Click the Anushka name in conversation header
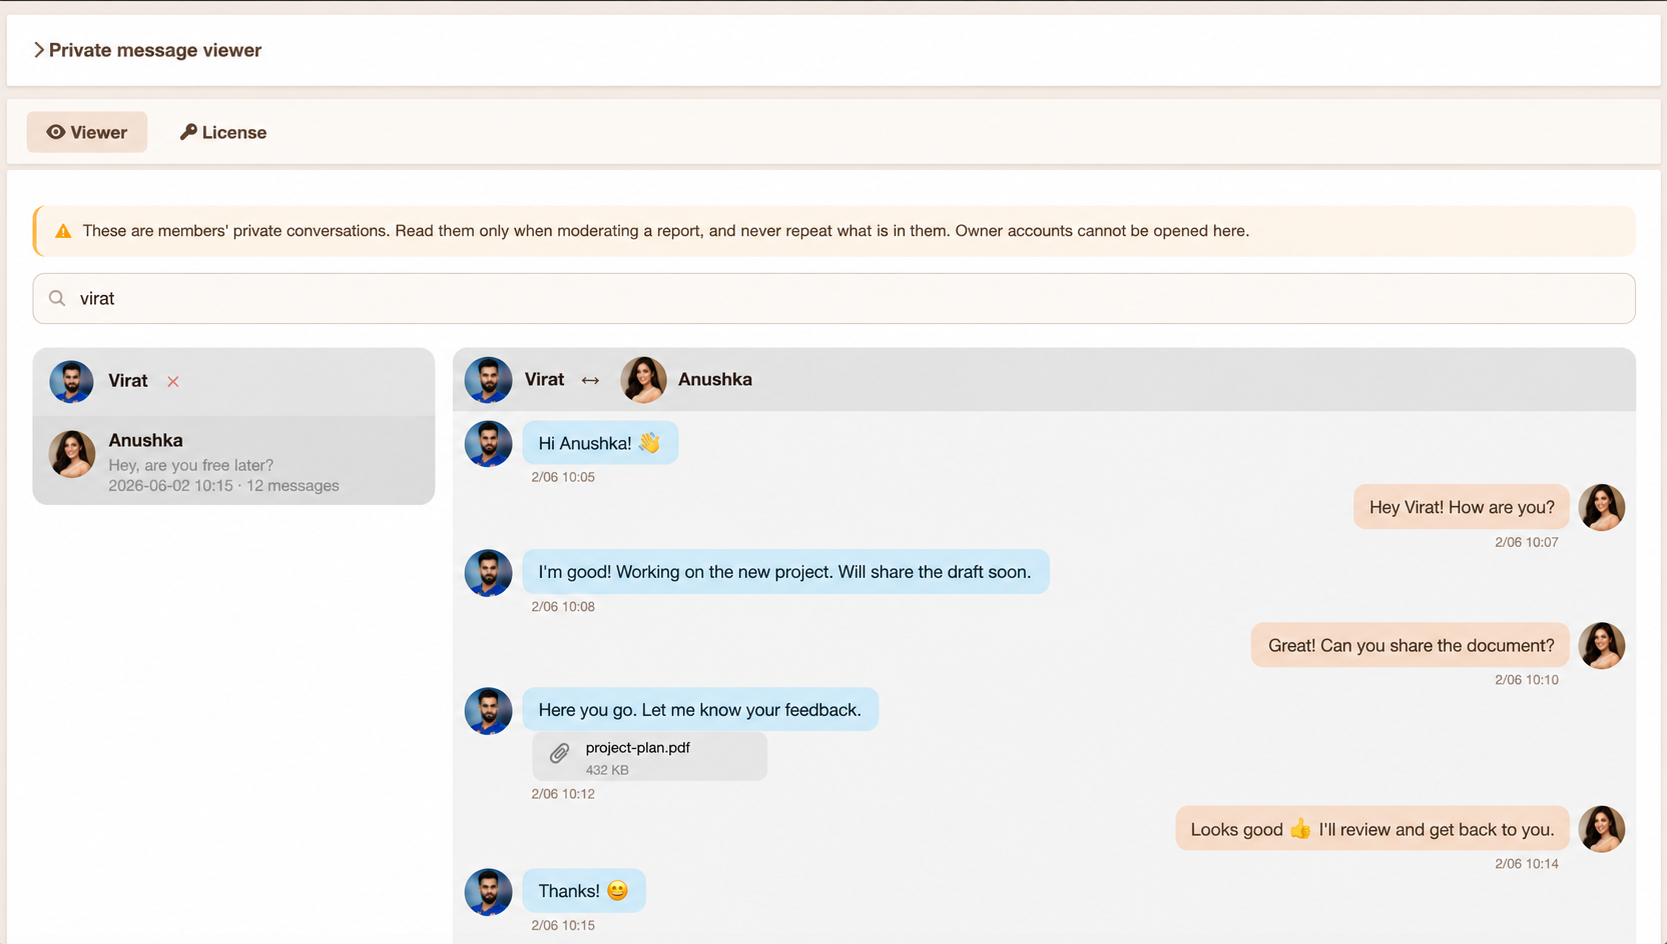 [x=715, y=379]
